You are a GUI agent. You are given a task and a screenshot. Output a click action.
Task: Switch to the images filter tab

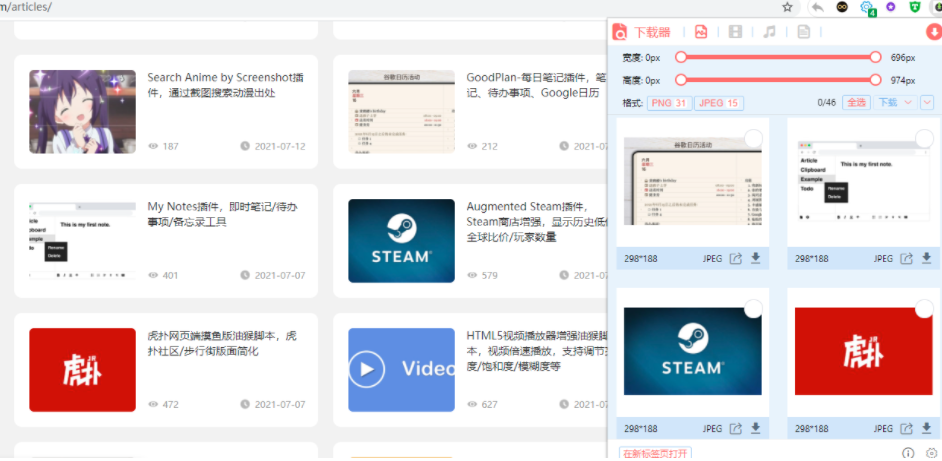[700, 32]
